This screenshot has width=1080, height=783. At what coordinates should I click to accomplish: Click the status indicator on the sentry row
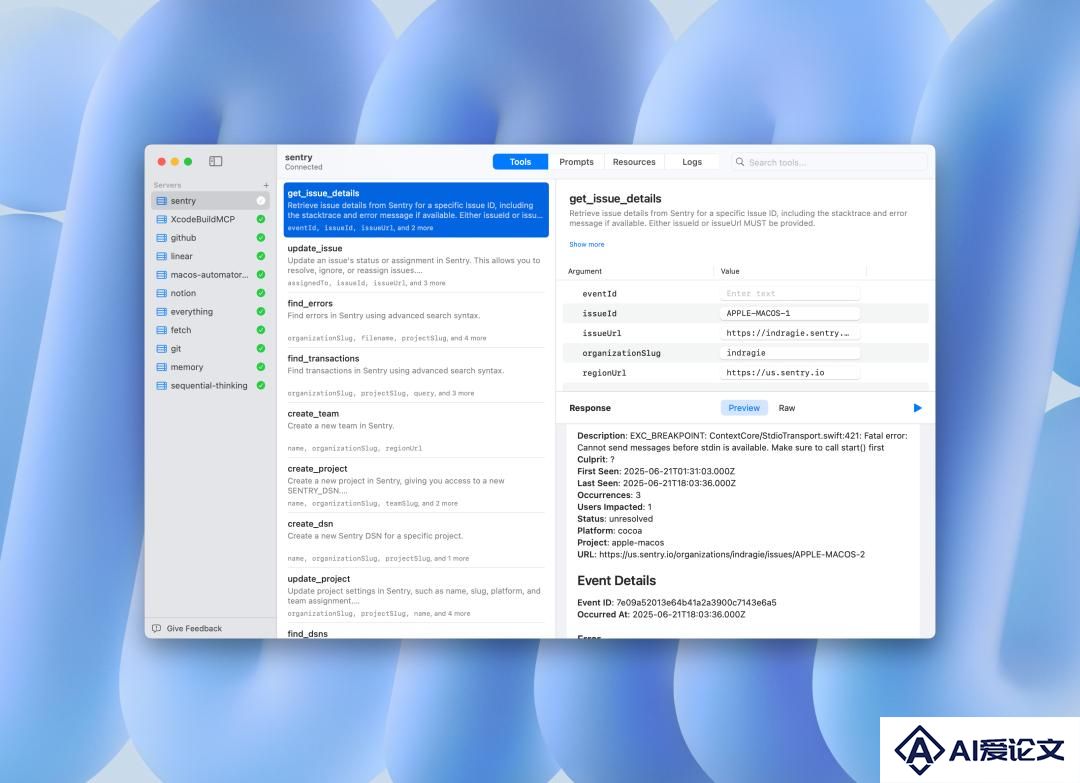(x=261, y=201)
